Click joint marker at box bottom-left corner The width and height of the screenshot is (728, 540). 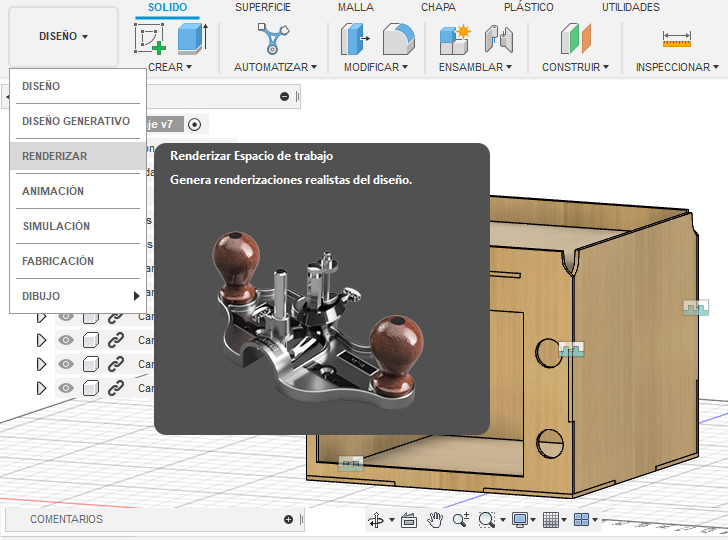[351, 463]
